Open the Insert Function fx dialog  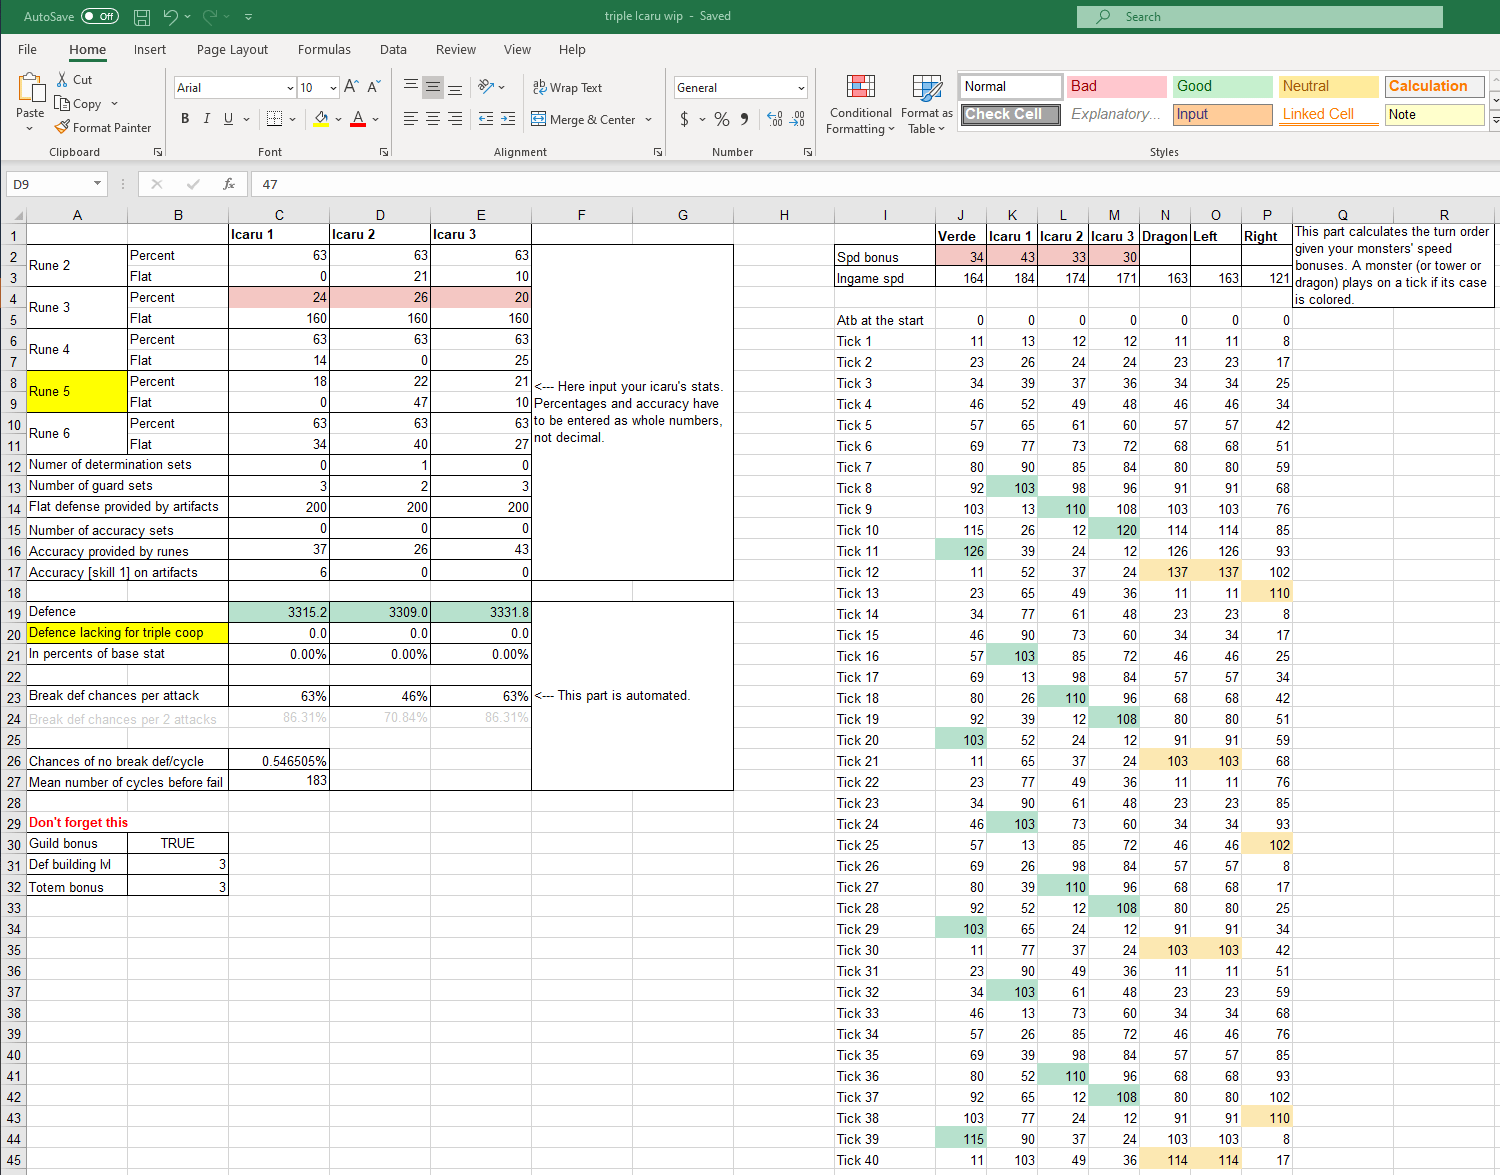pos(229,184)
